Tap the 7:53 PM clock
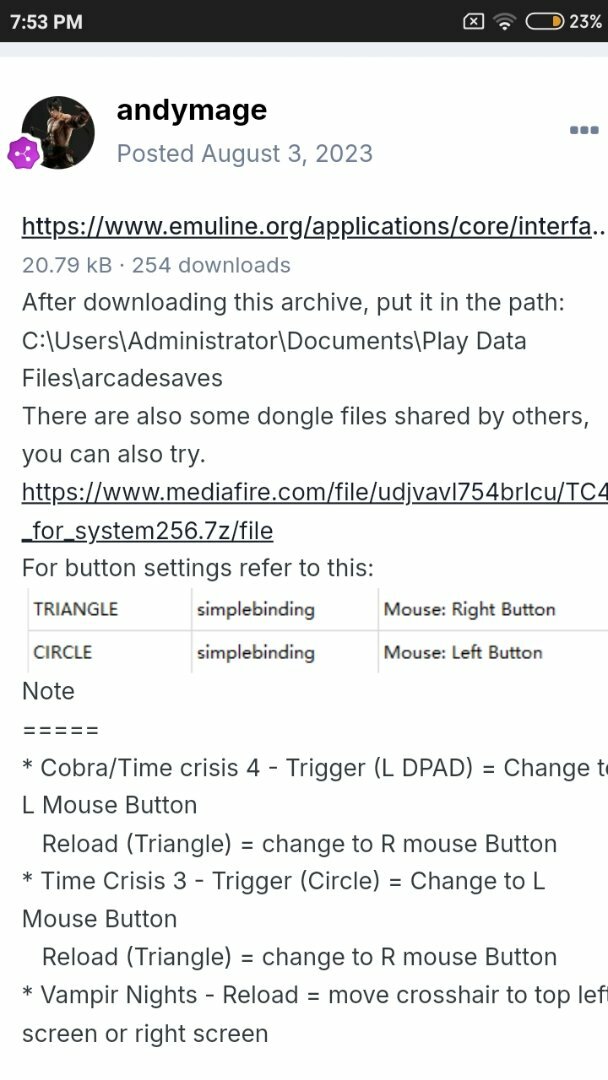 point(46,22)
